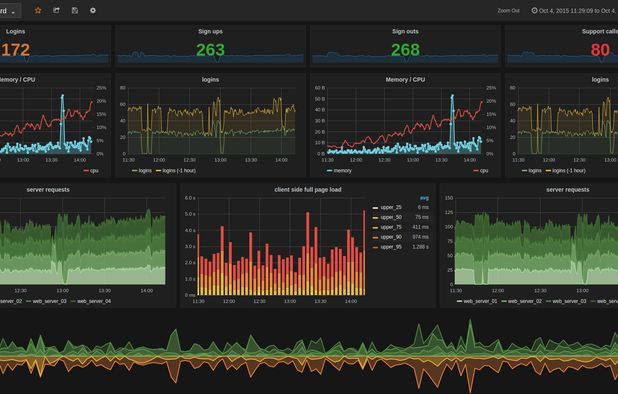This screenshot has height=394, width=618.
Task: Open logins graph title beneath Sign ups
Action: click(x=210, y=80)
